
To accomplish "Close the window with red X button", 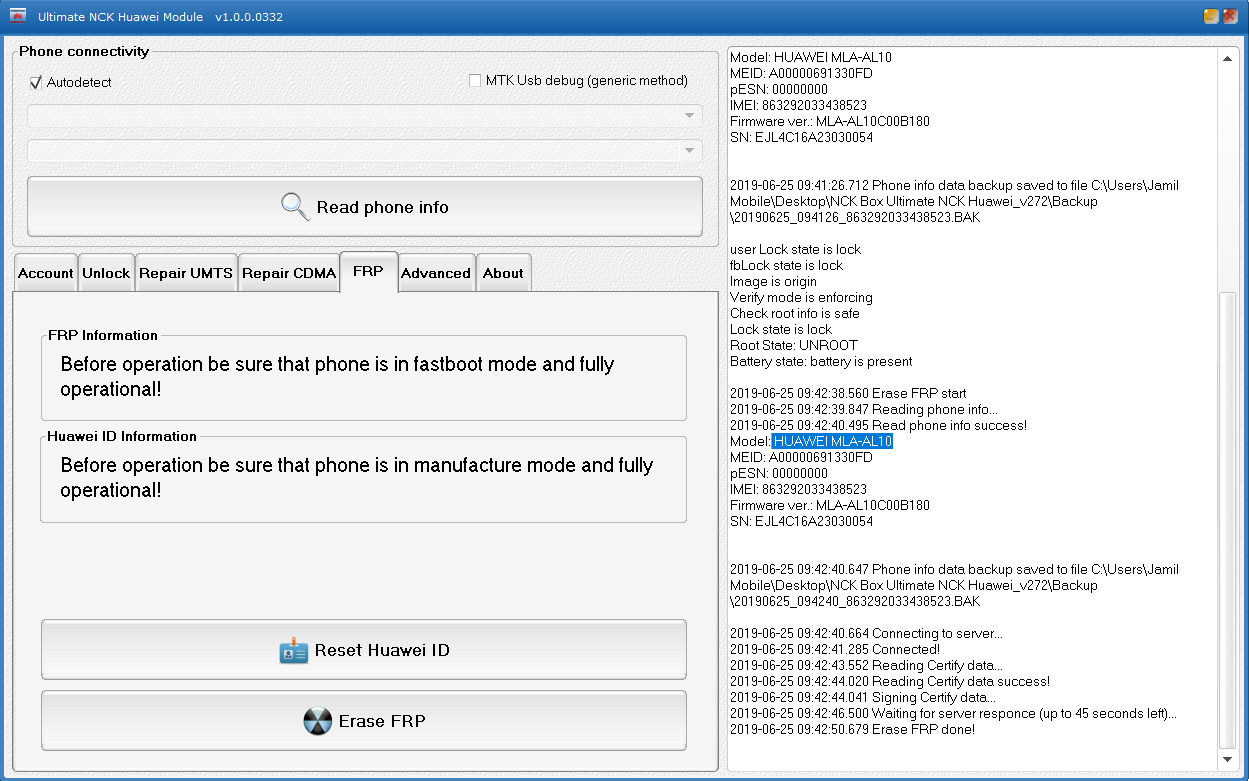I will pos(1230,16).
